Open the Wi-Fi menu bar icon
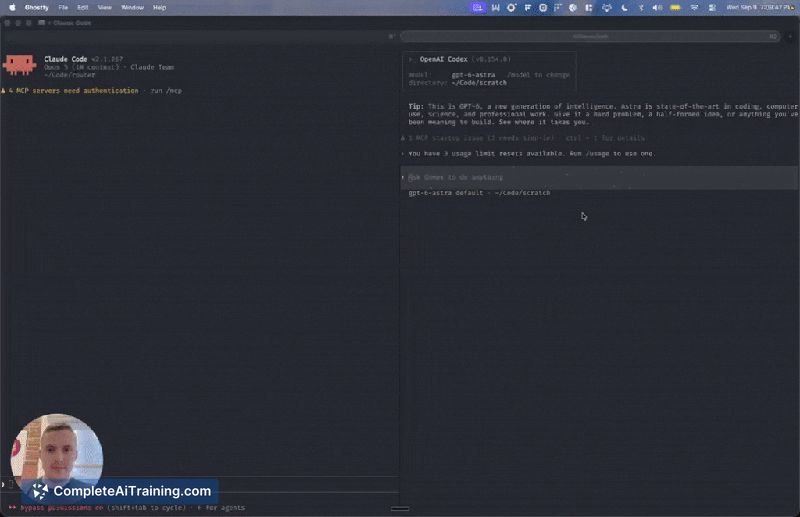 pyautogui.click(x=694, y=8)
